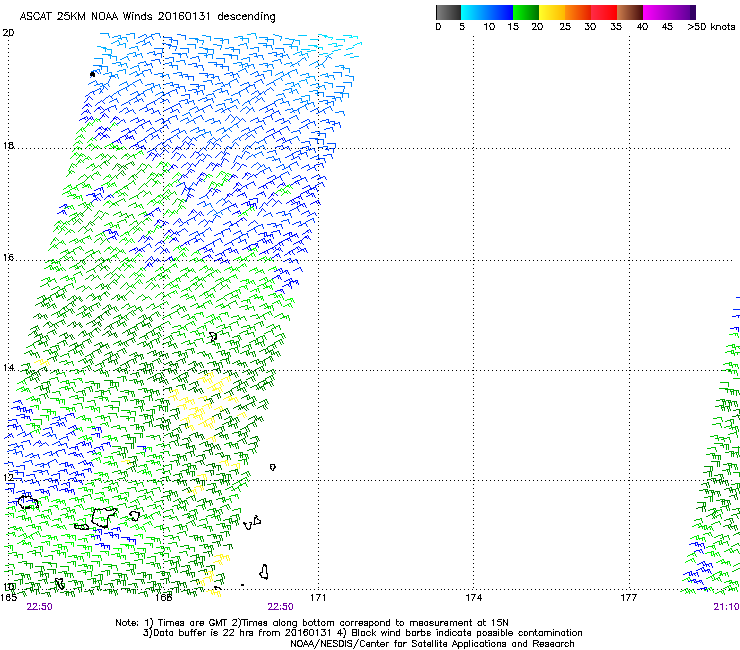Click the small island outline near 12N 170E

[273, 467]
